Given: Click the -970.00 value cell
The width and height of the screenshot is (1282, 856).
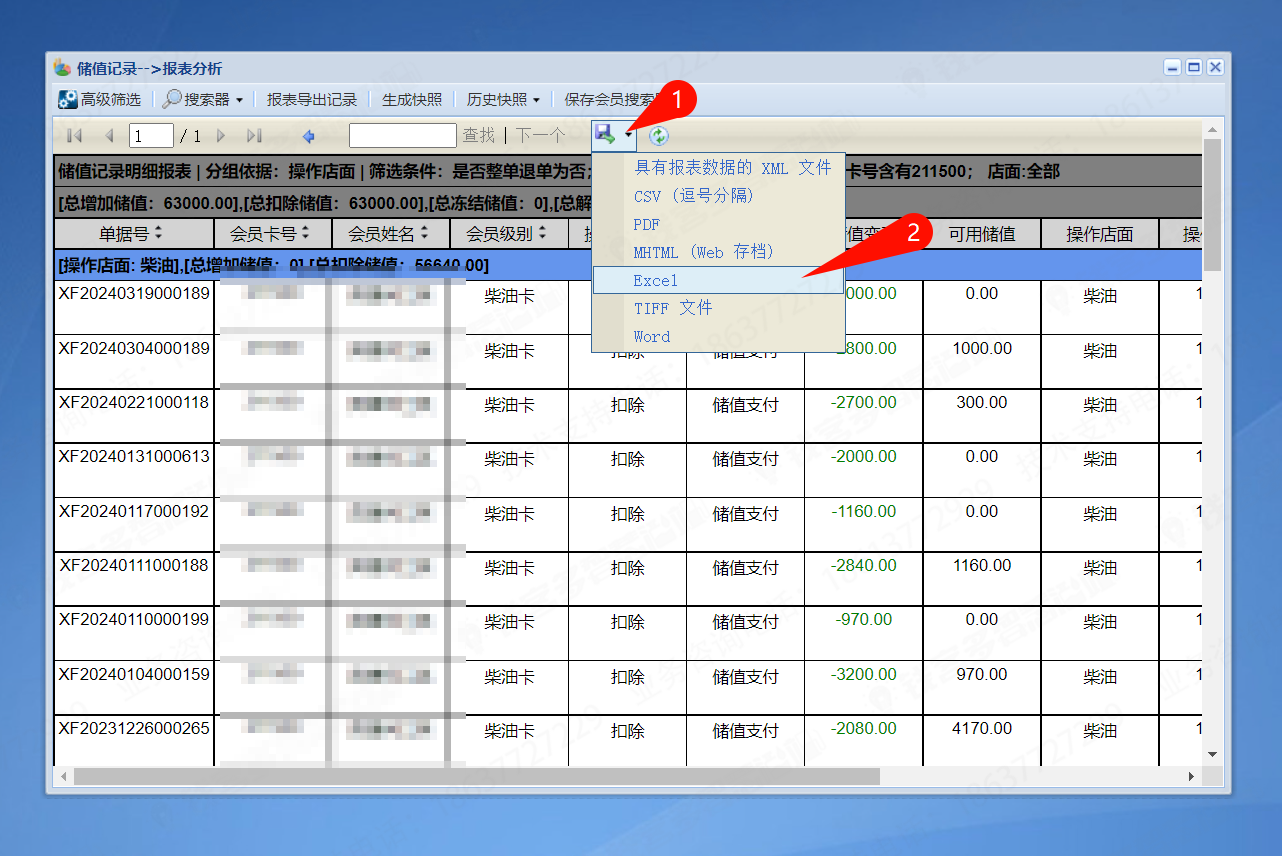Looking at the screenshot, I should [x=864, y=620].
